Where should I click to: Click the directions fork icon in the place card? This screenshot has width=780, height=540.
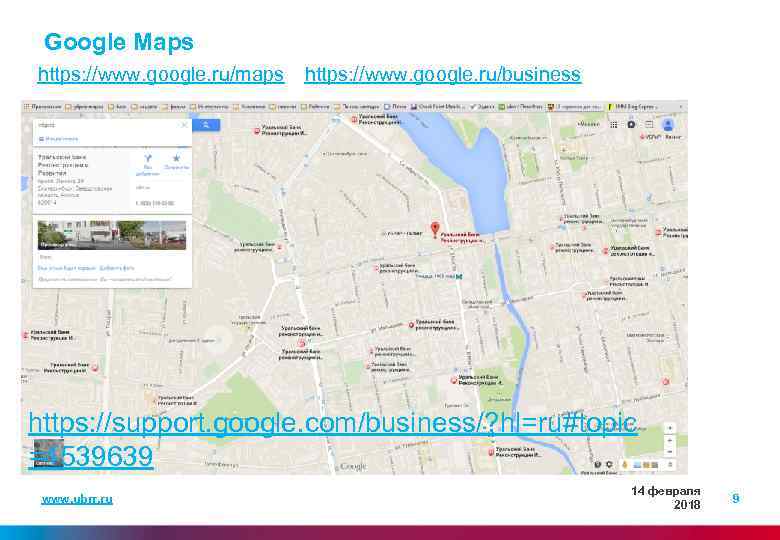[x=147, y=159]
